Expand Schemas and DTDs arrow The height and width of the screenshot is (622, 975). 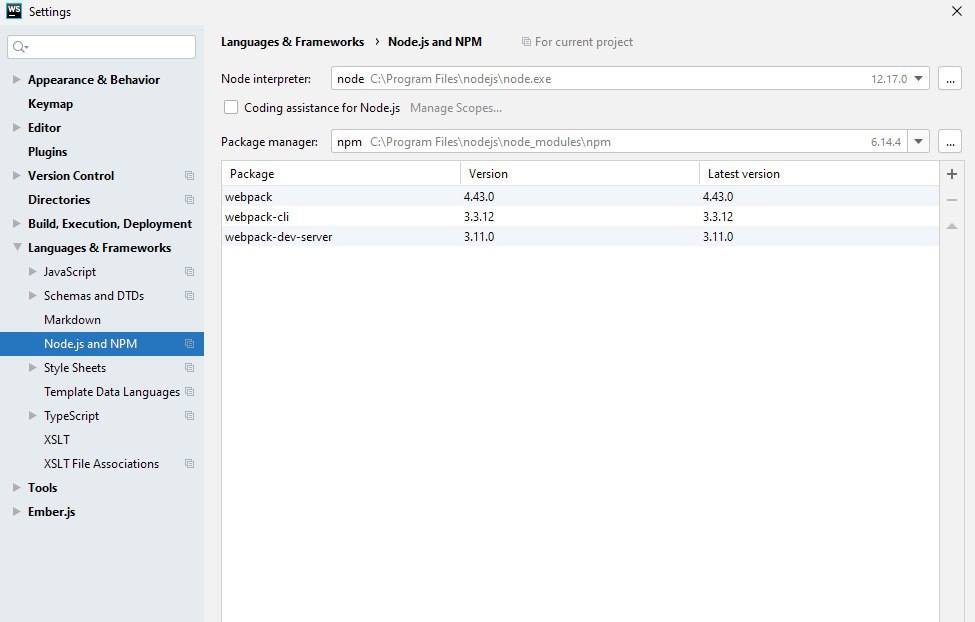tap(33, 296)
